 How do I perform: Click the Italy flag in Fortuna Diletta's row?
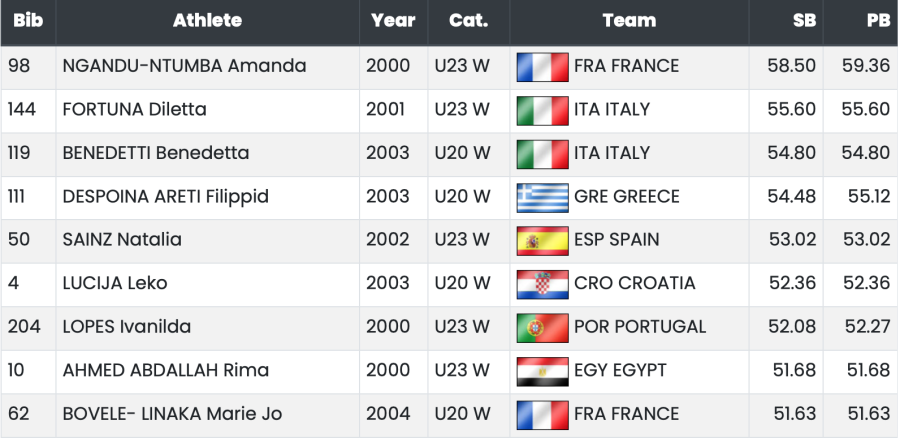click(542, 110)
